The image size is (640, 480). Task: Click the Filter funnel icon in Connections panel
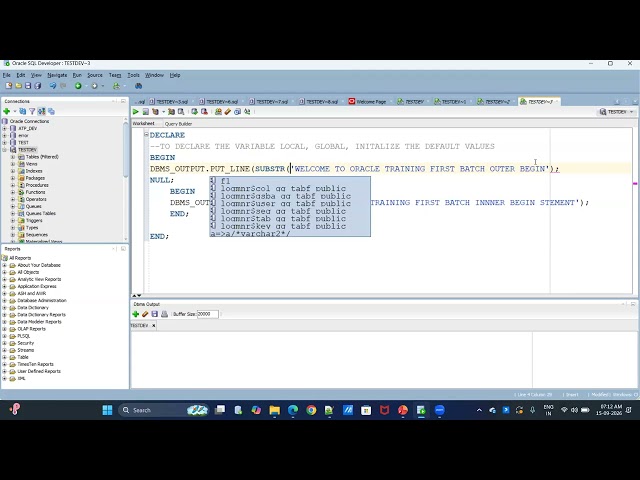pyautogui.click(x=32, y=111)
